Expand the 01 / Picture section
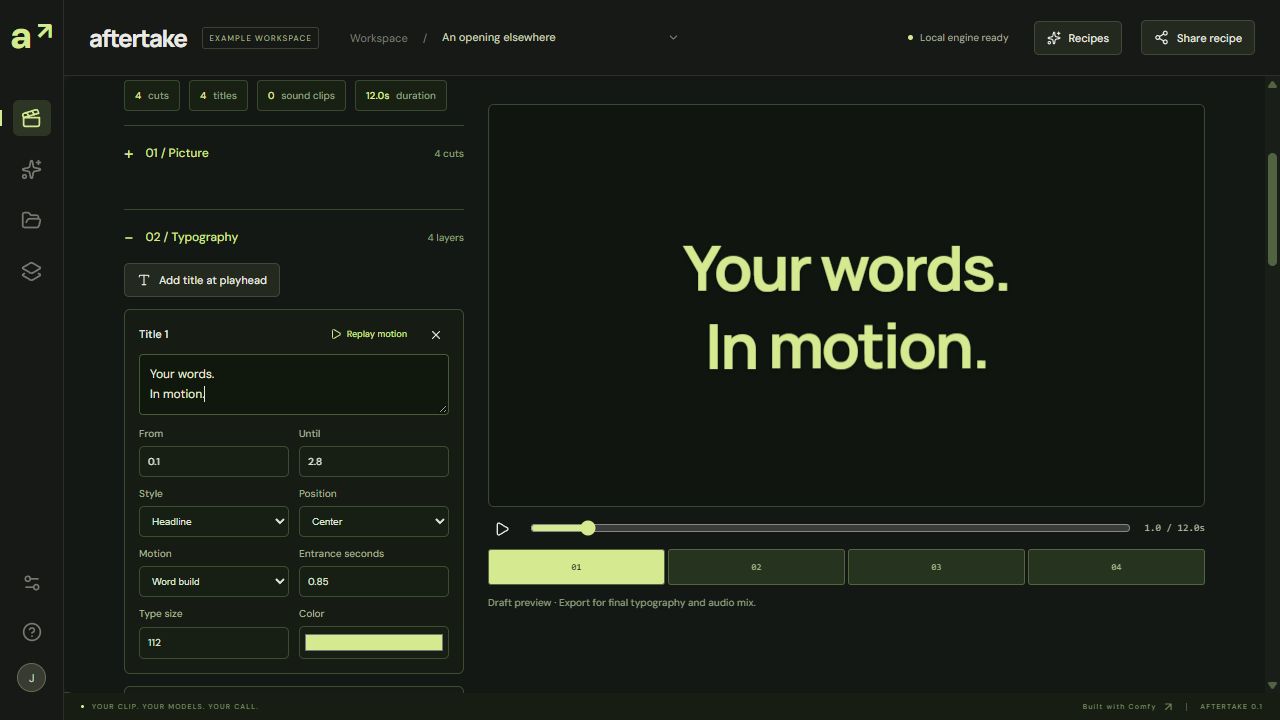 [294, 153]
